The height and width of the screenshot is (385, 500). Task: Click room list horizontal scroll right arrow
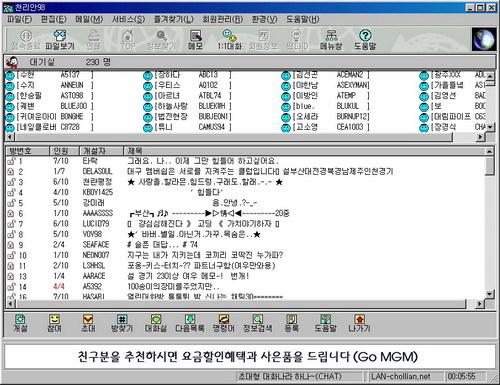point(480,304)
